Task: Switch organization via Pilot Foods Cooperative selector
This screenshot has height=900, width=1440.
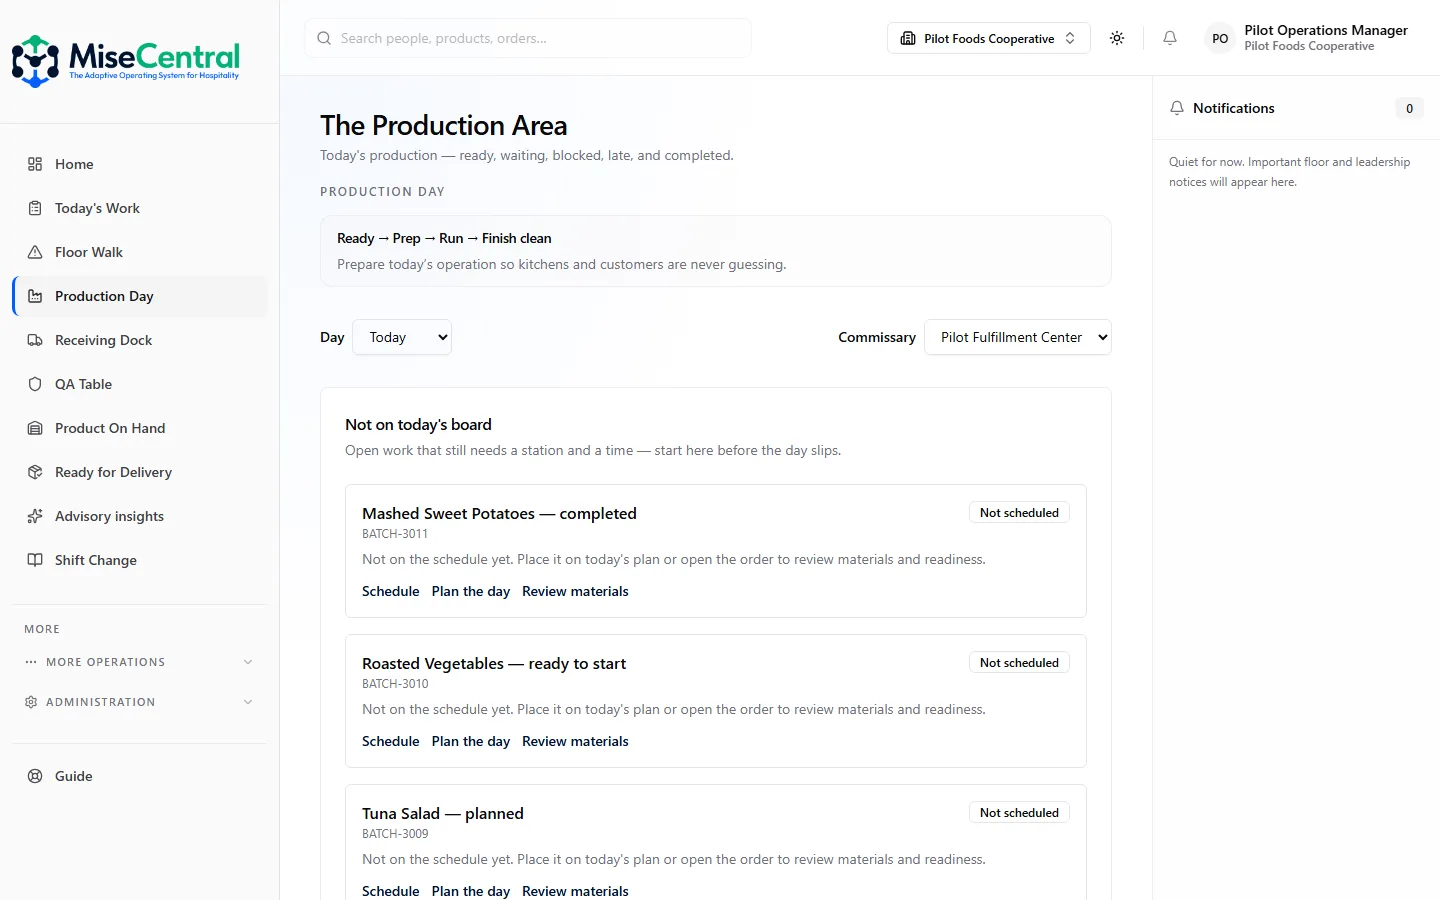Action: [988, 38]
